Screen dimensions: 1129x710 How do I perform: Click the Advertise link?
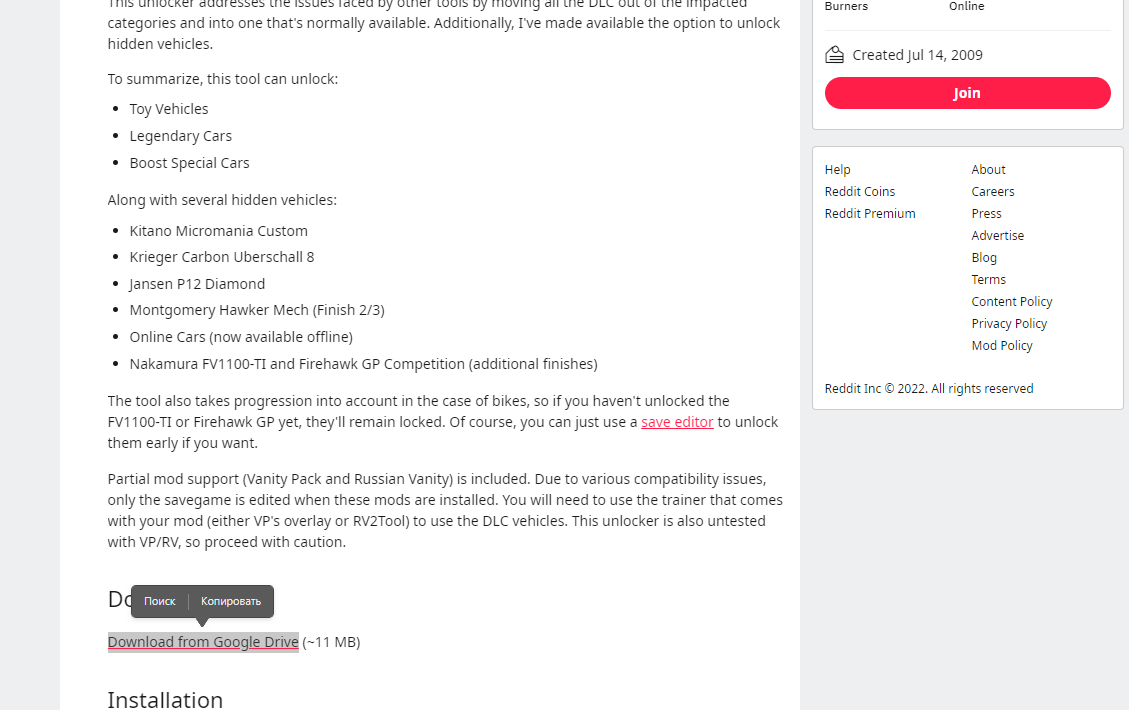coord(998,236)
